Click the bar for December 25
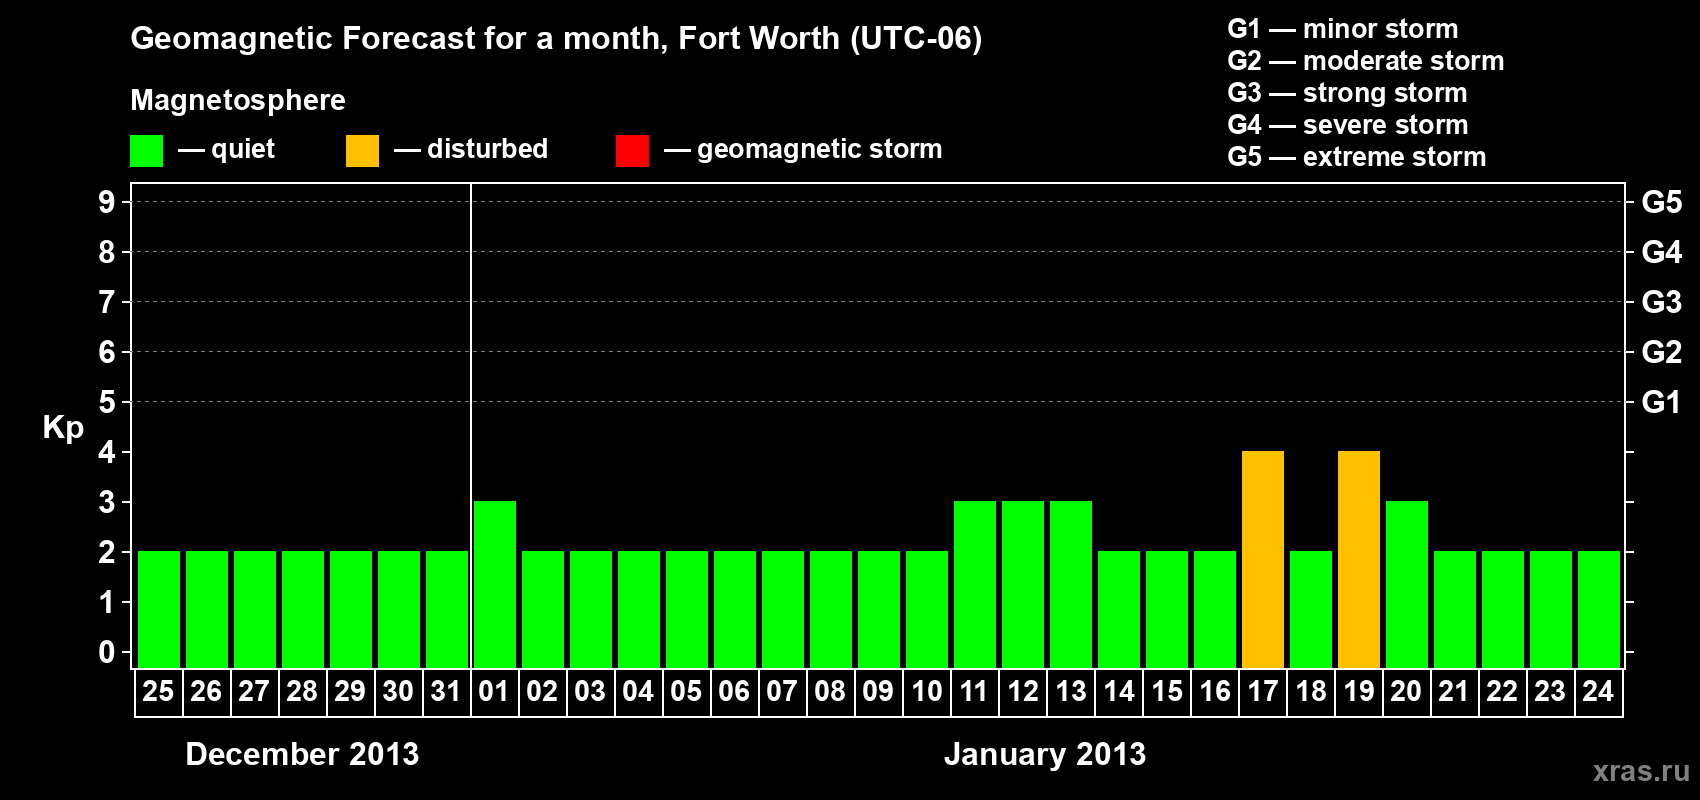The height and width of the screenshot is (800, 1700). [x=159, y=609]
